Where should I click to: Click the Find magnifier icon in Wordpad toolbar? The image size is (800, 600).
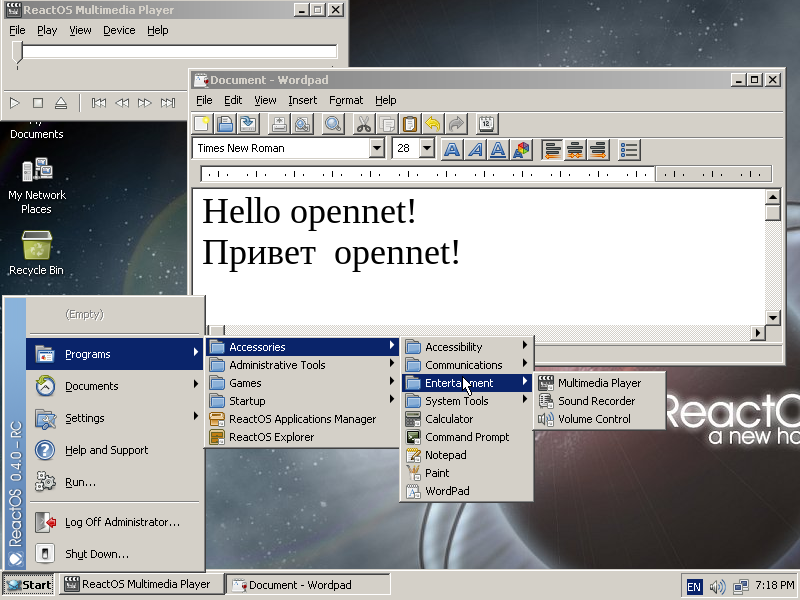click(x=333, y=124)
